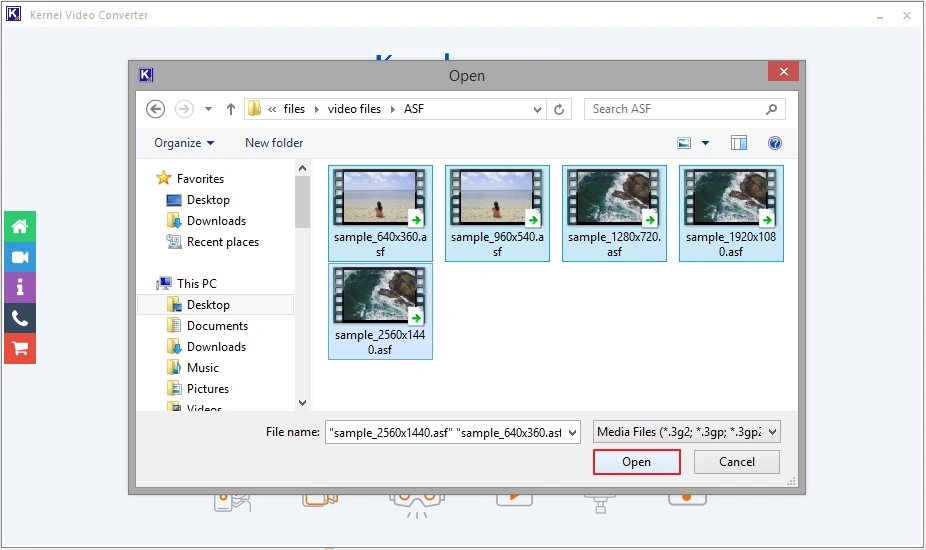Expand the address bar path dropdown
This screenshot has height=550, width=926.
click(x=537, y=109)
